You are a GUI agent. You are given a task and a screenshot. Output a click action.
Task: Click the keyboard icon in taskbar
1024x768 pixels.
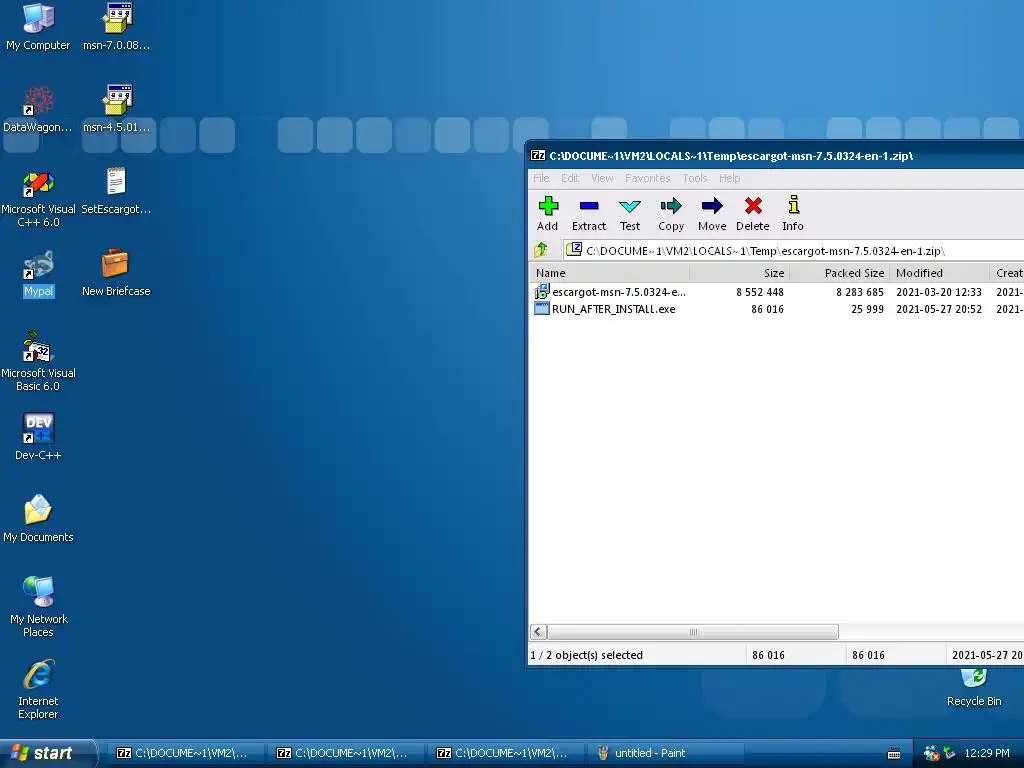coord(894,754)
